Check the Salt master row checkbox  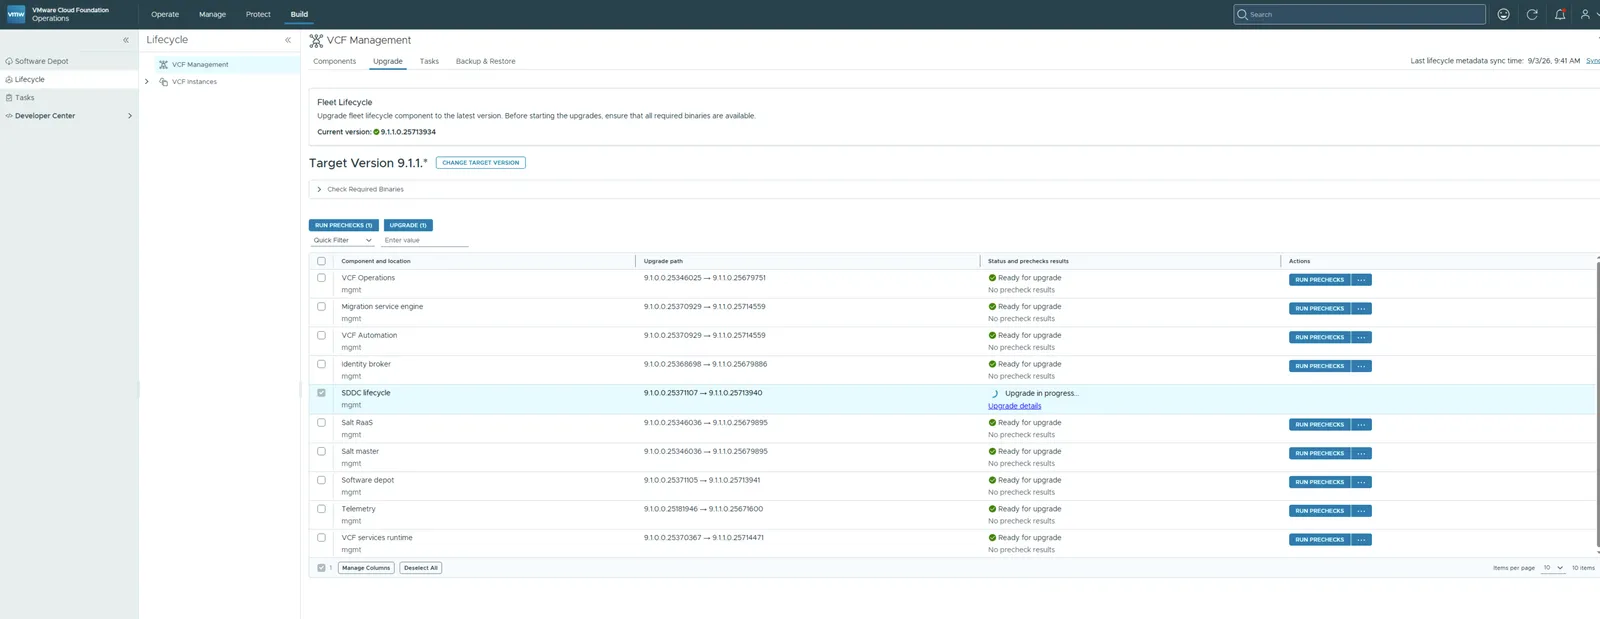[321, 451]
